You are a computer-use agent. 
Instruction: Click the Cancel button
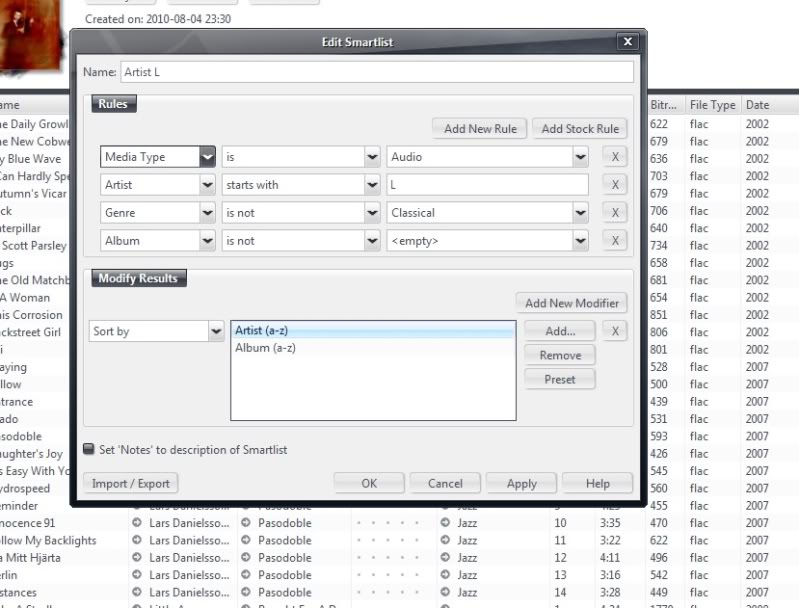[x=445, y=483]
